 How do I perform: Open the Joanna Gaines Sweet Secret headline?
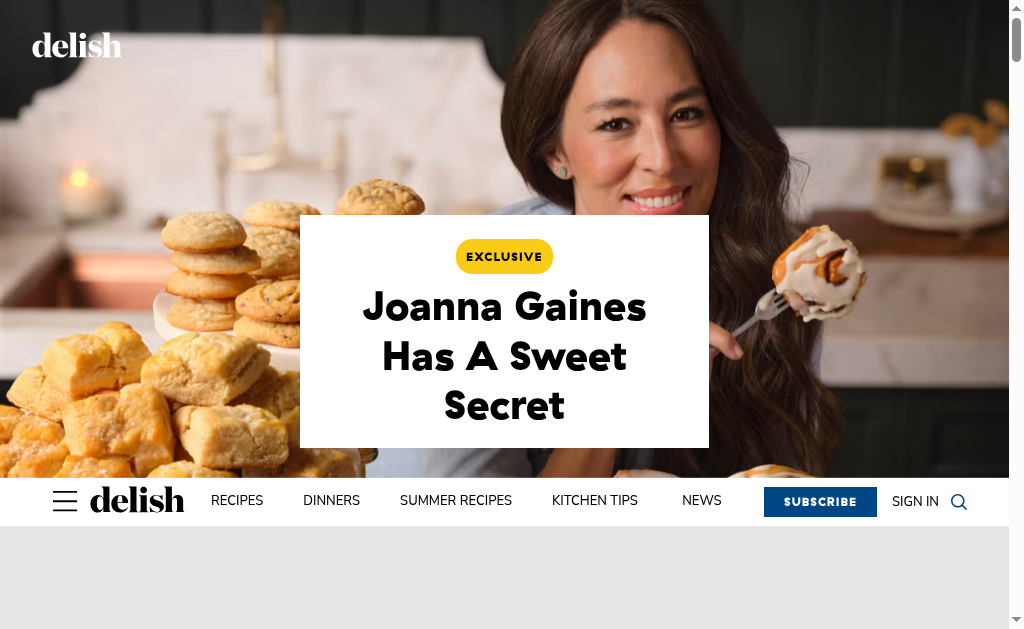click(x=504, y=357)
